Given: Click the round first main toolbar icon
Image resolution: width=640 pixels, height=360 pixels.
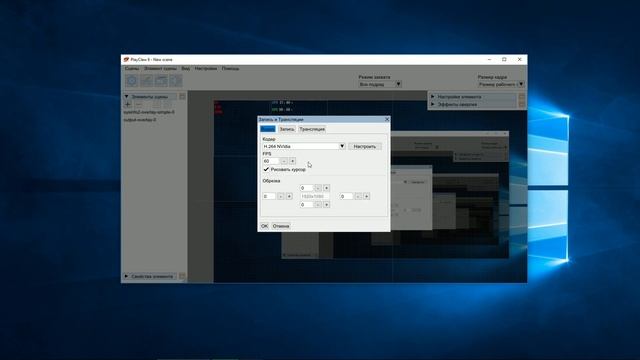Looking at the screenshot, I should (132, 80).
